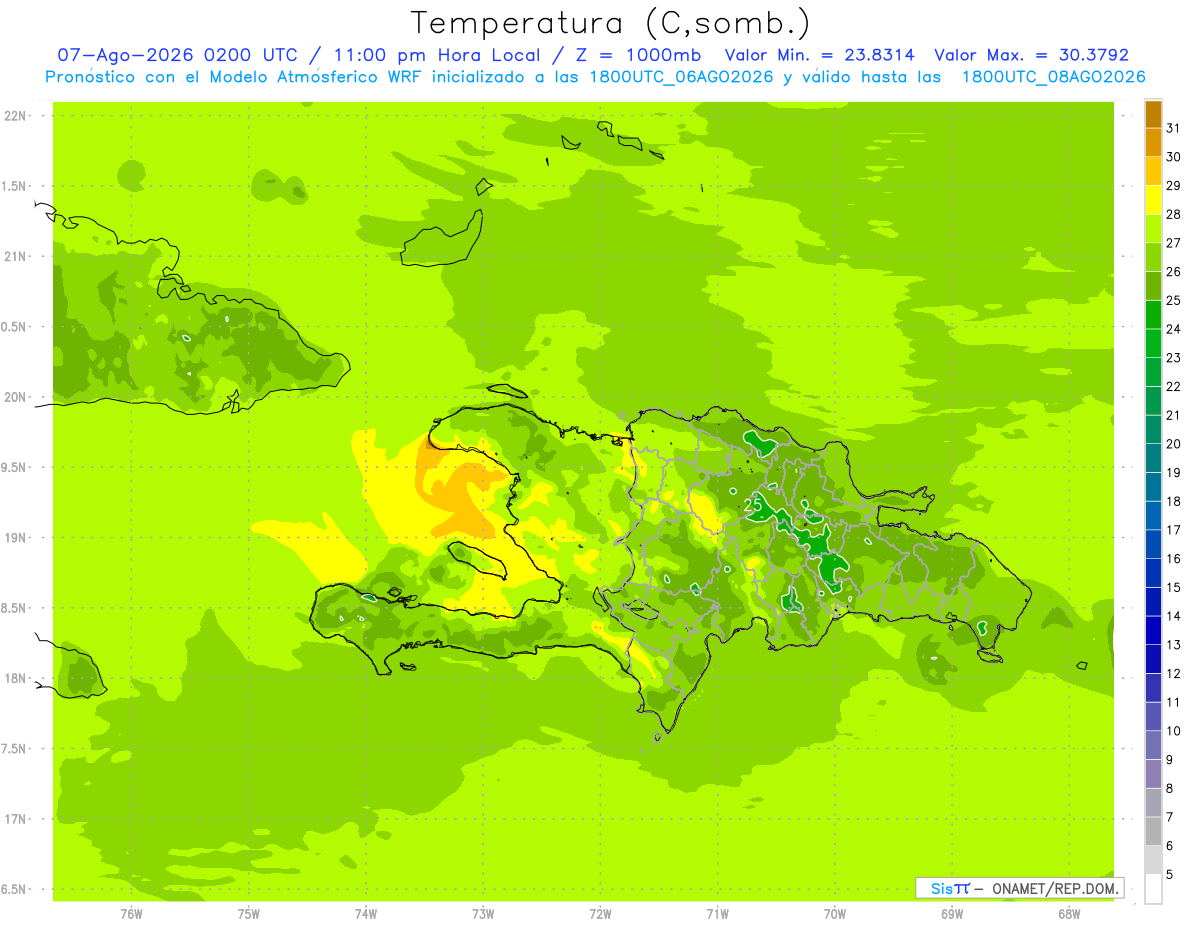The image size is (1200, 927).
Task: Click the 75W longitude axis label
Action: pyautogui.click(x=248, y=914)
